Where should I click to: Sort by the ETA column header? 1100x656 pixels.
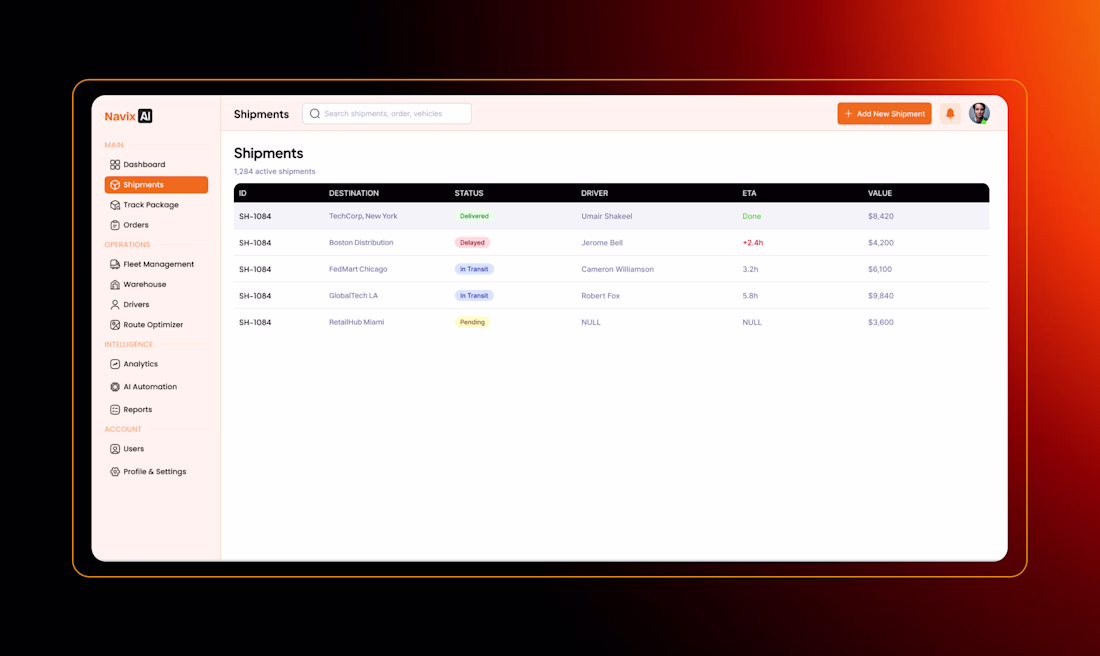[749, 193]
